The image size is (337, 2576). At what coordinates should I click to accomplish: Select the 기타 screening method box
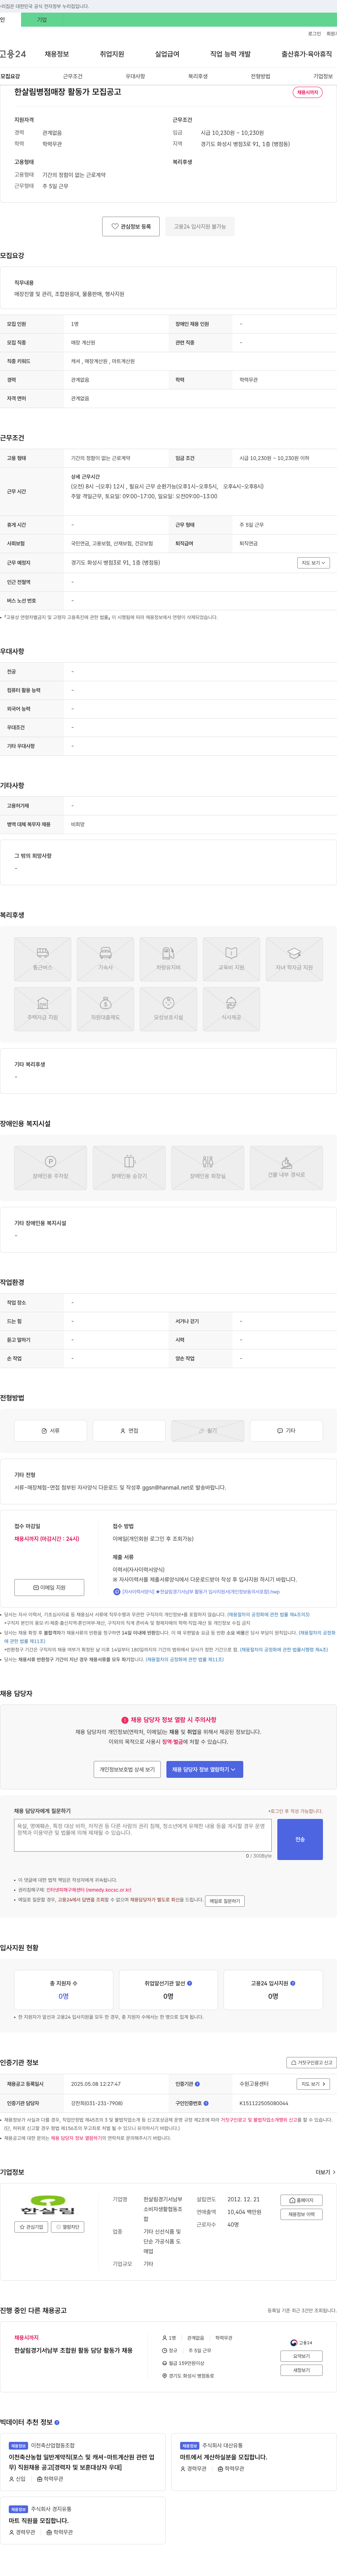[286, 1431]
